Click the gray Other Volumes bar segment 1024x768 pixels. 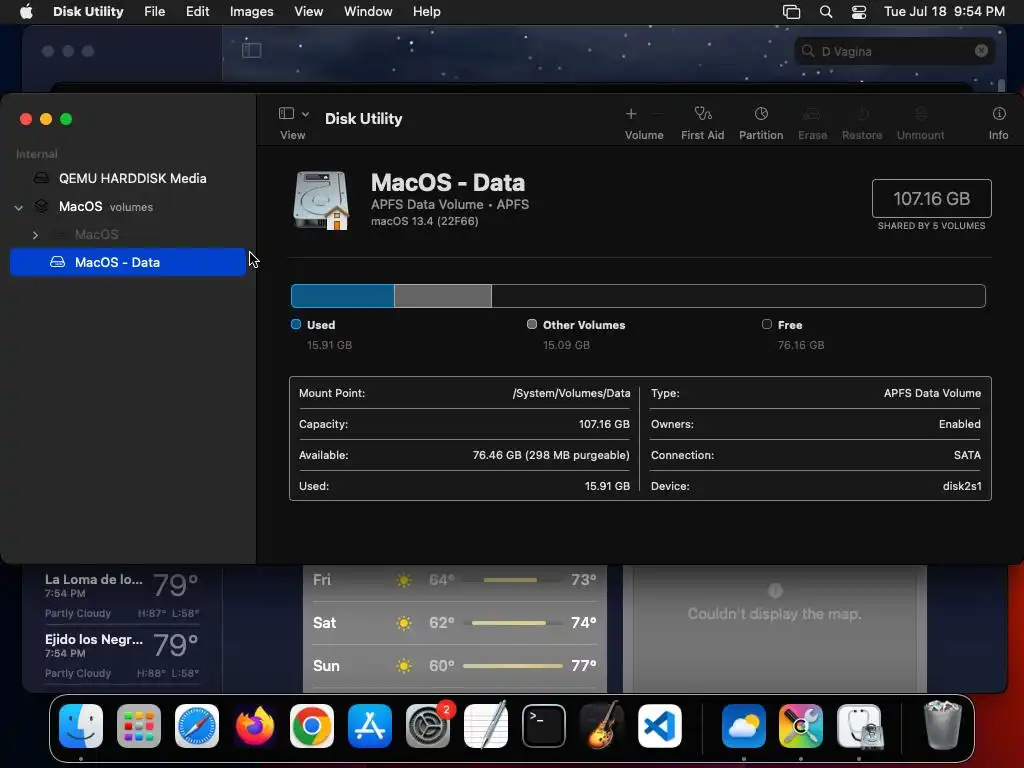(443, 296)
